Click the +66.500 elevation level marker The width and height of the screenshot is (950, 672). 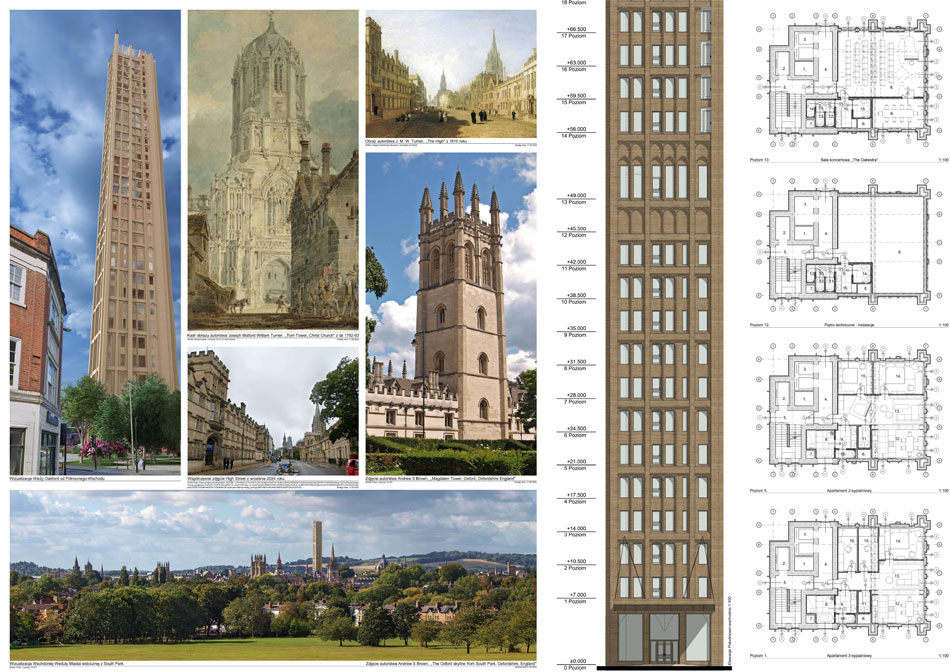(575, 31)
